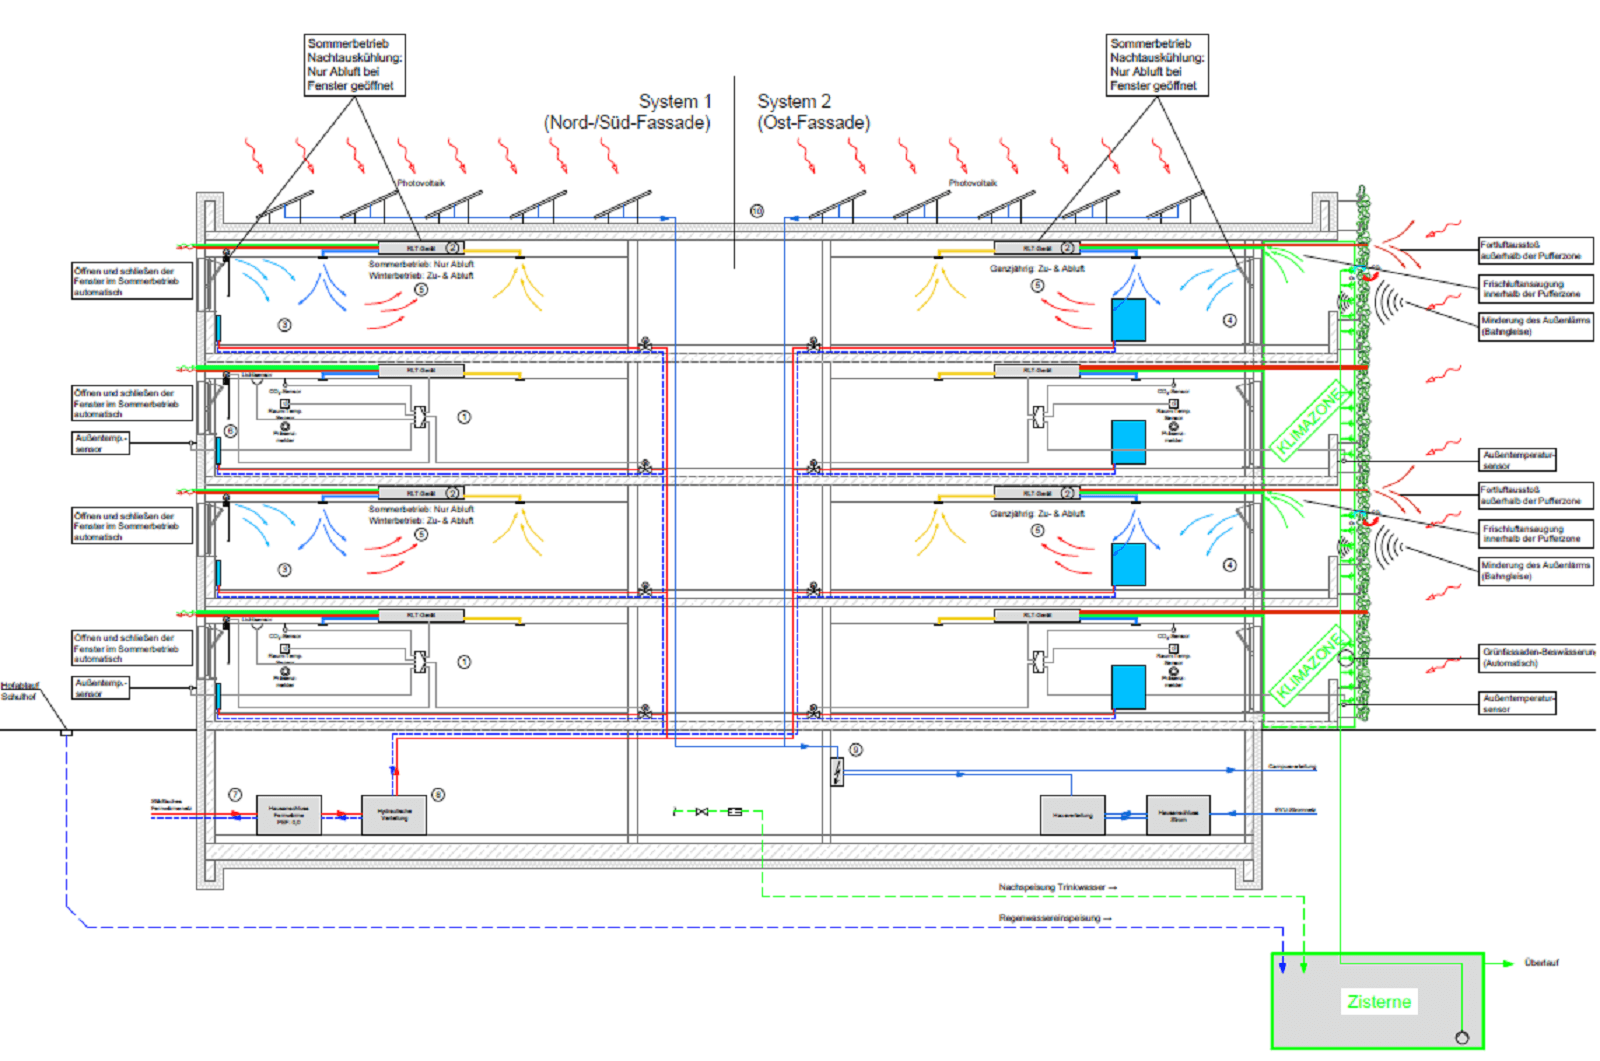Select the top-left Sommerbetrieb Nachtauskühlung note box
The height and width of the screenshot is (1061, 1600).
pos(355,65)
